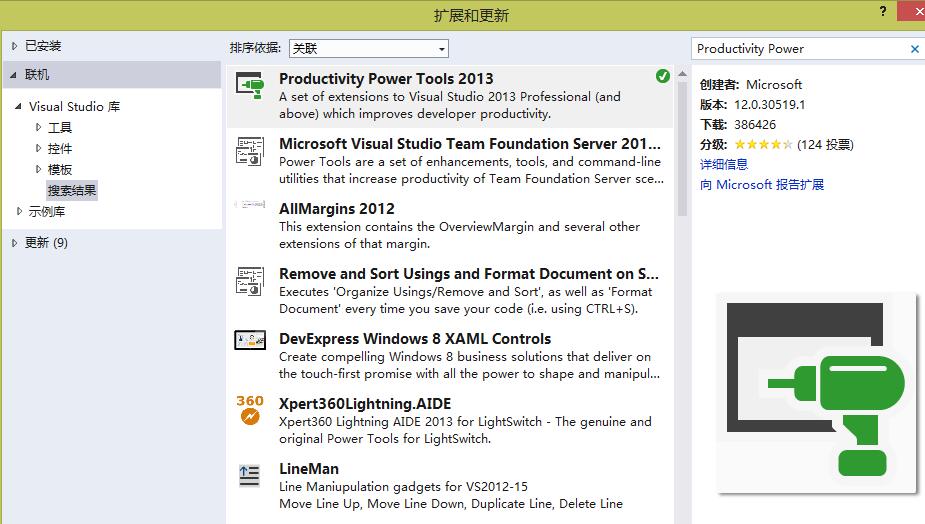This screenshot has width=925, height=524.
Task: Select 控件 category
Action: 60,149
